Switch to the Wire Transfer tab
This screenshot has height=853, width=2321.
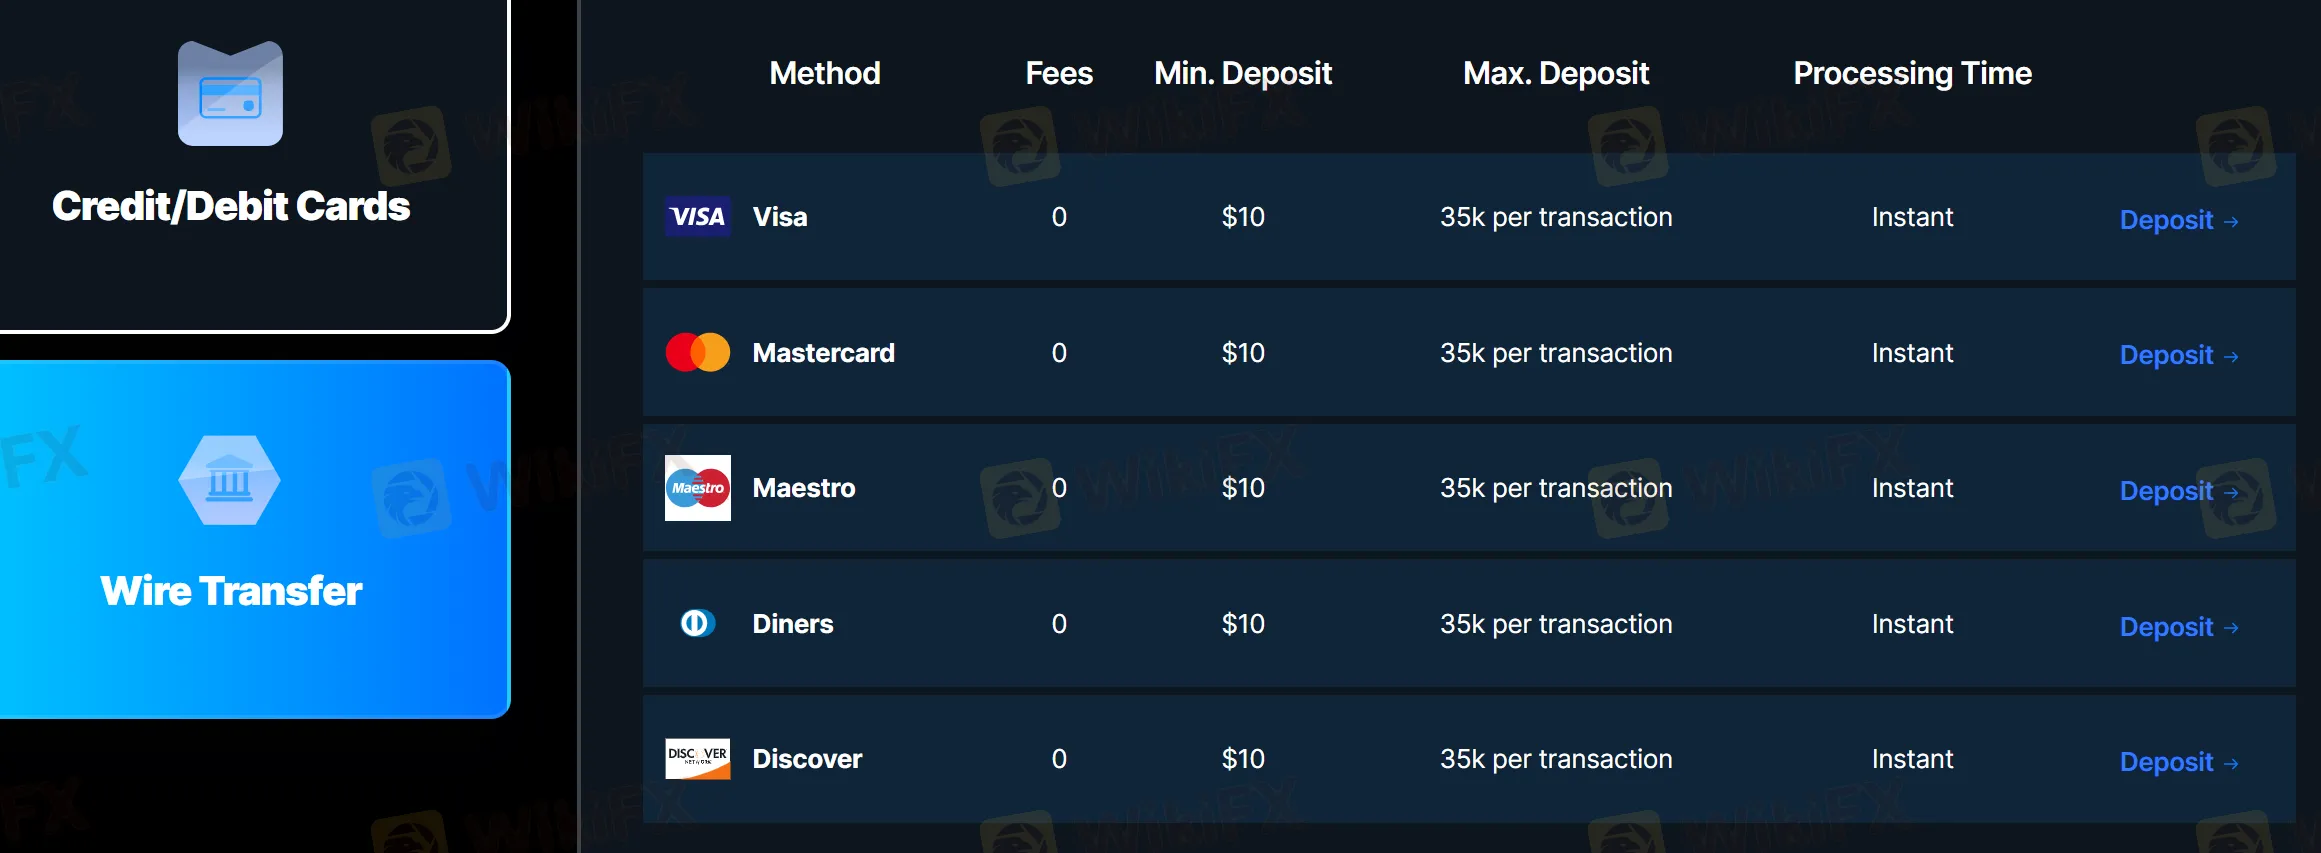pyautogui.click(x=231, y=591)
